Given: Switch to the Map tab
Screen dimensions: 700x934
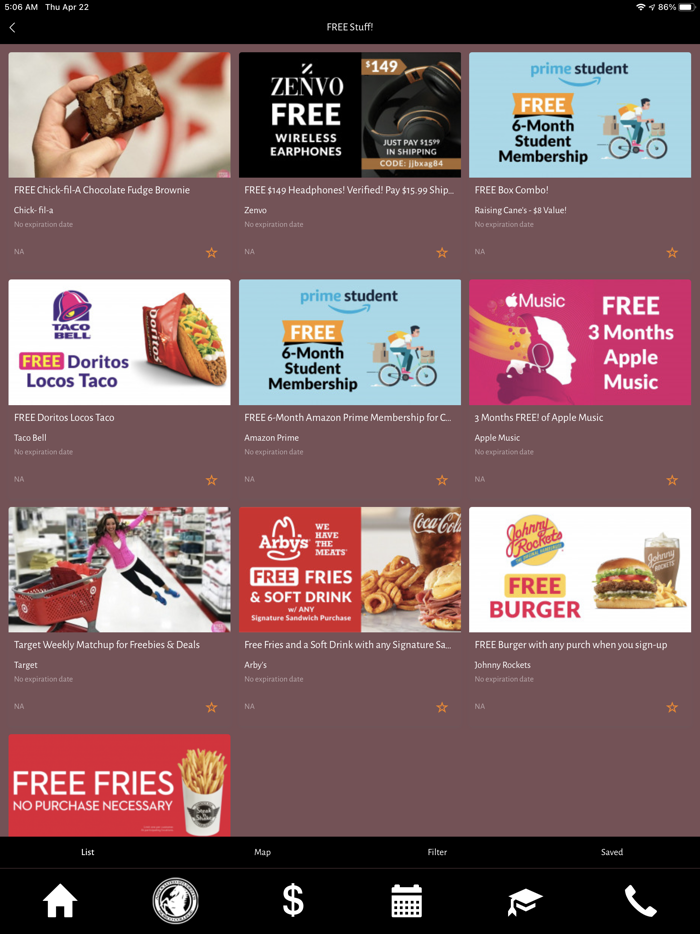Looking at the screenshot, I should pyautogui.click(x=262, y=852).
